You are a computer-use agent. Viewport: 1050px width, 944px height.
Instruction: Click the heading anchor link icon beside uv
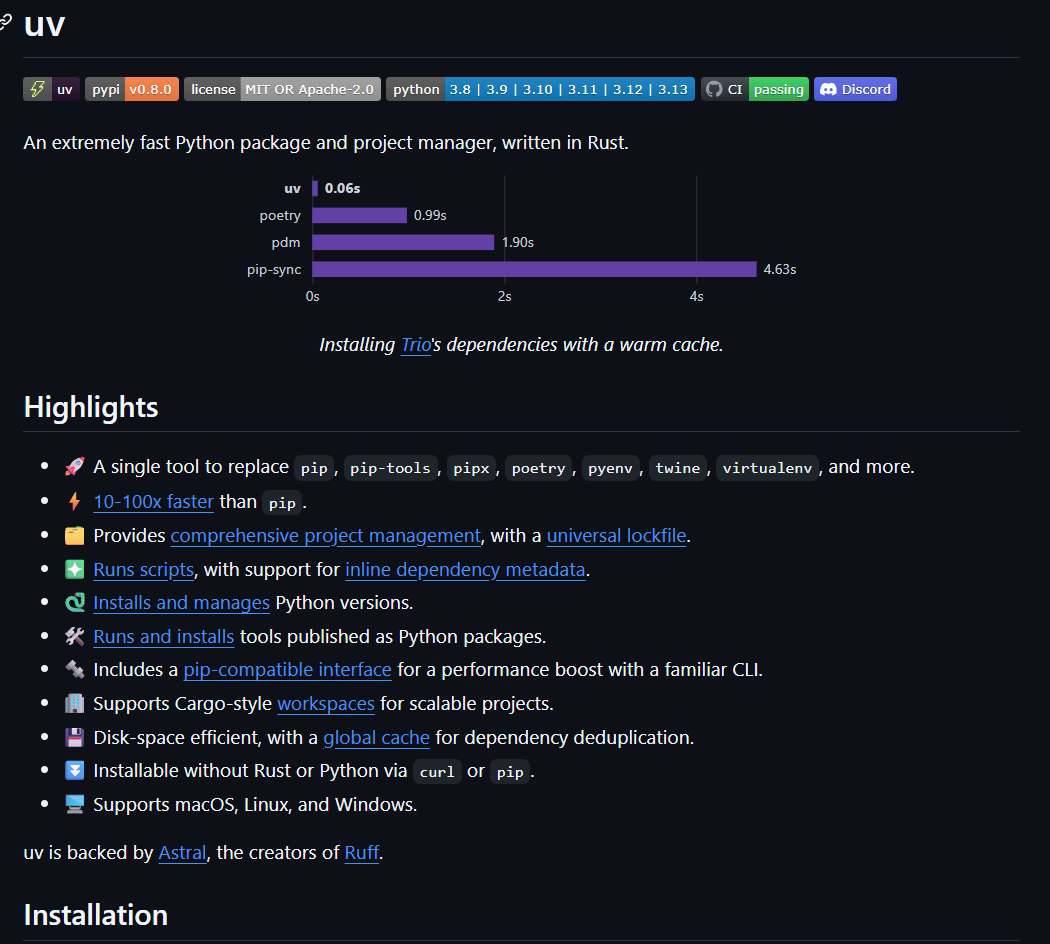point(5,22)
